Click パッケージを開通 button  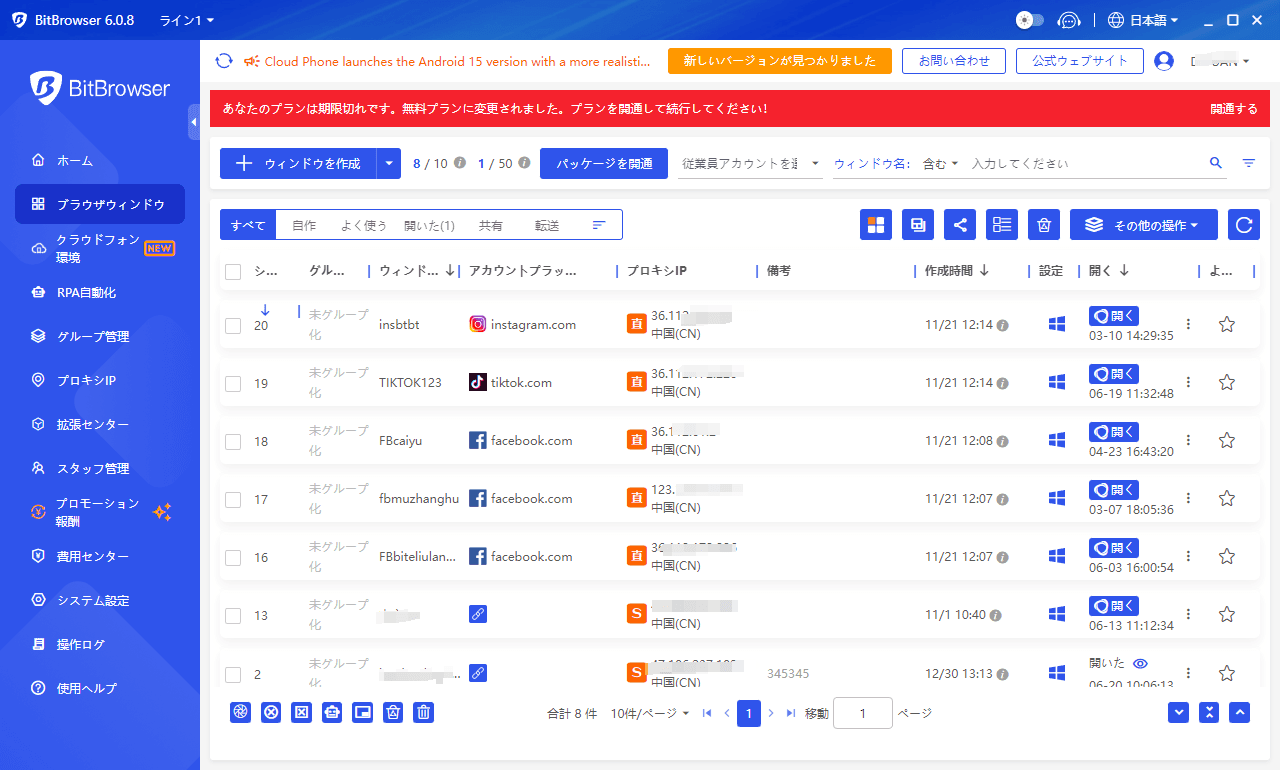(604, 163)
